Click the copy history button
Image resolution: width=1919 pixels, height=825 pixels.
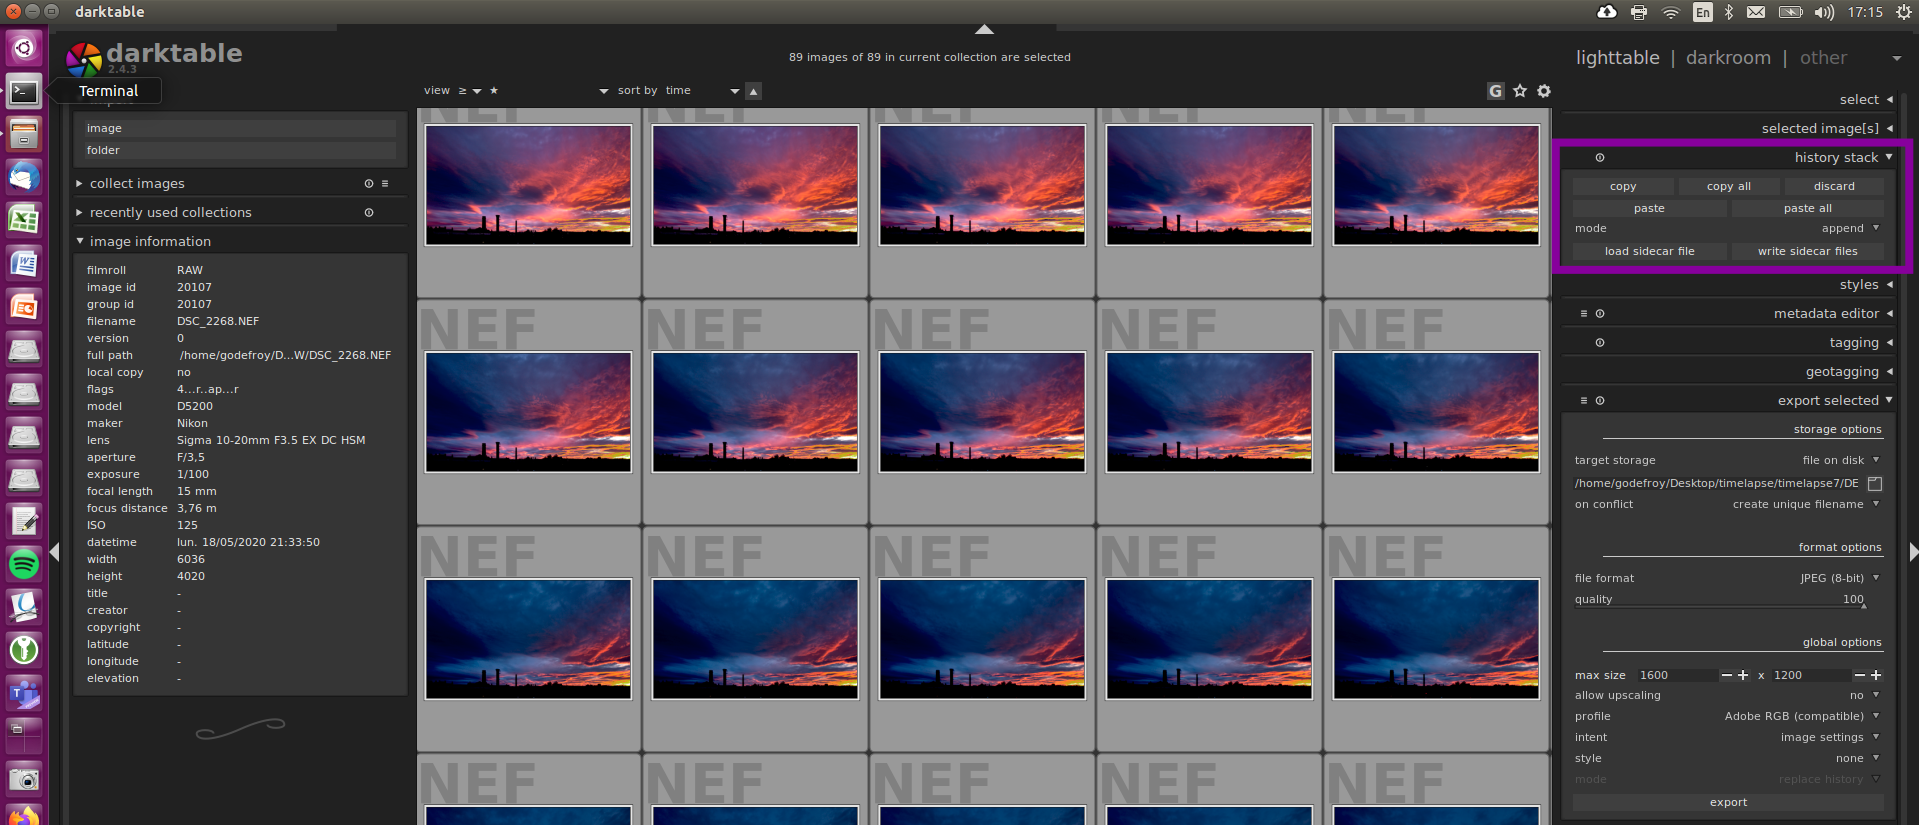(x=1623, y=187)
